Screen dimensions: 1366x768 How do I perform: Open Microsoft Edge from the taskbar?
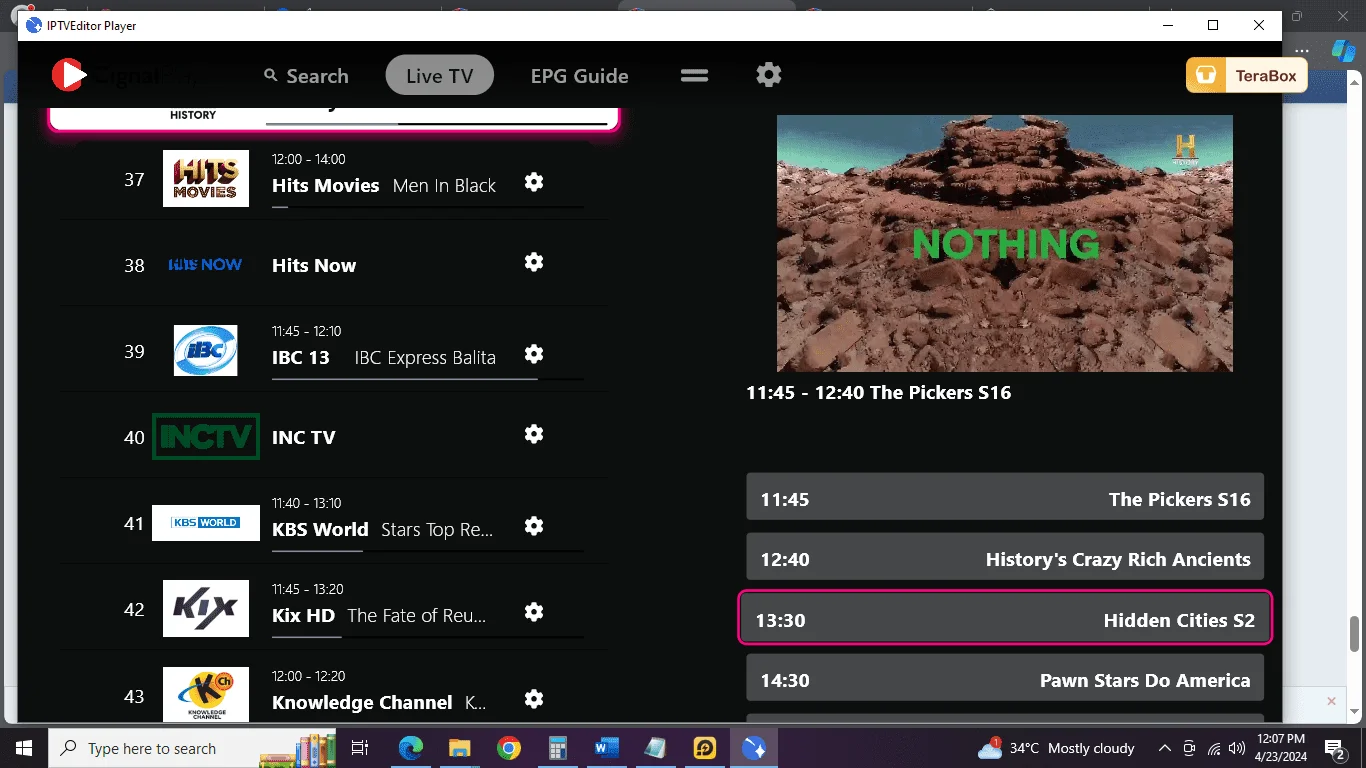[411, 748]
